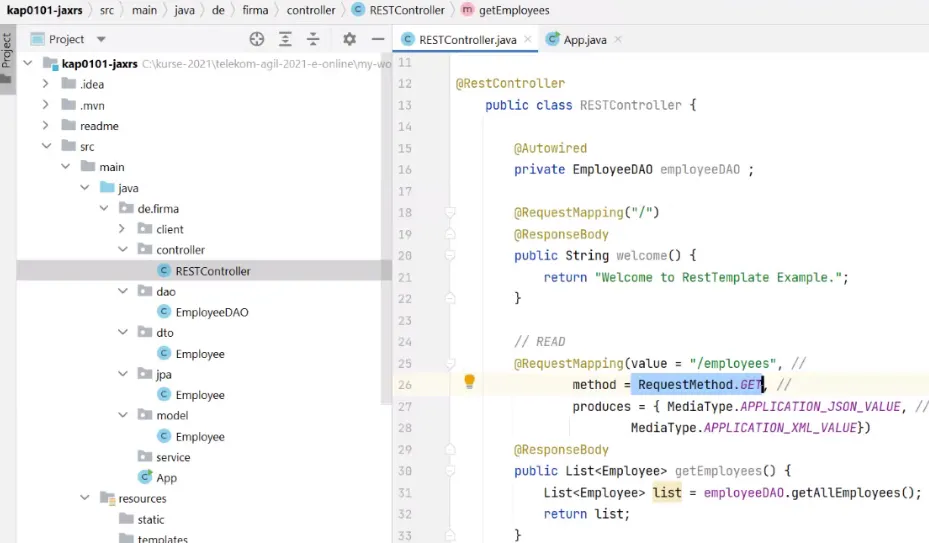Hide the Project panel with minus icon
This screenshot has width=929, height=543.
(378, 39)
